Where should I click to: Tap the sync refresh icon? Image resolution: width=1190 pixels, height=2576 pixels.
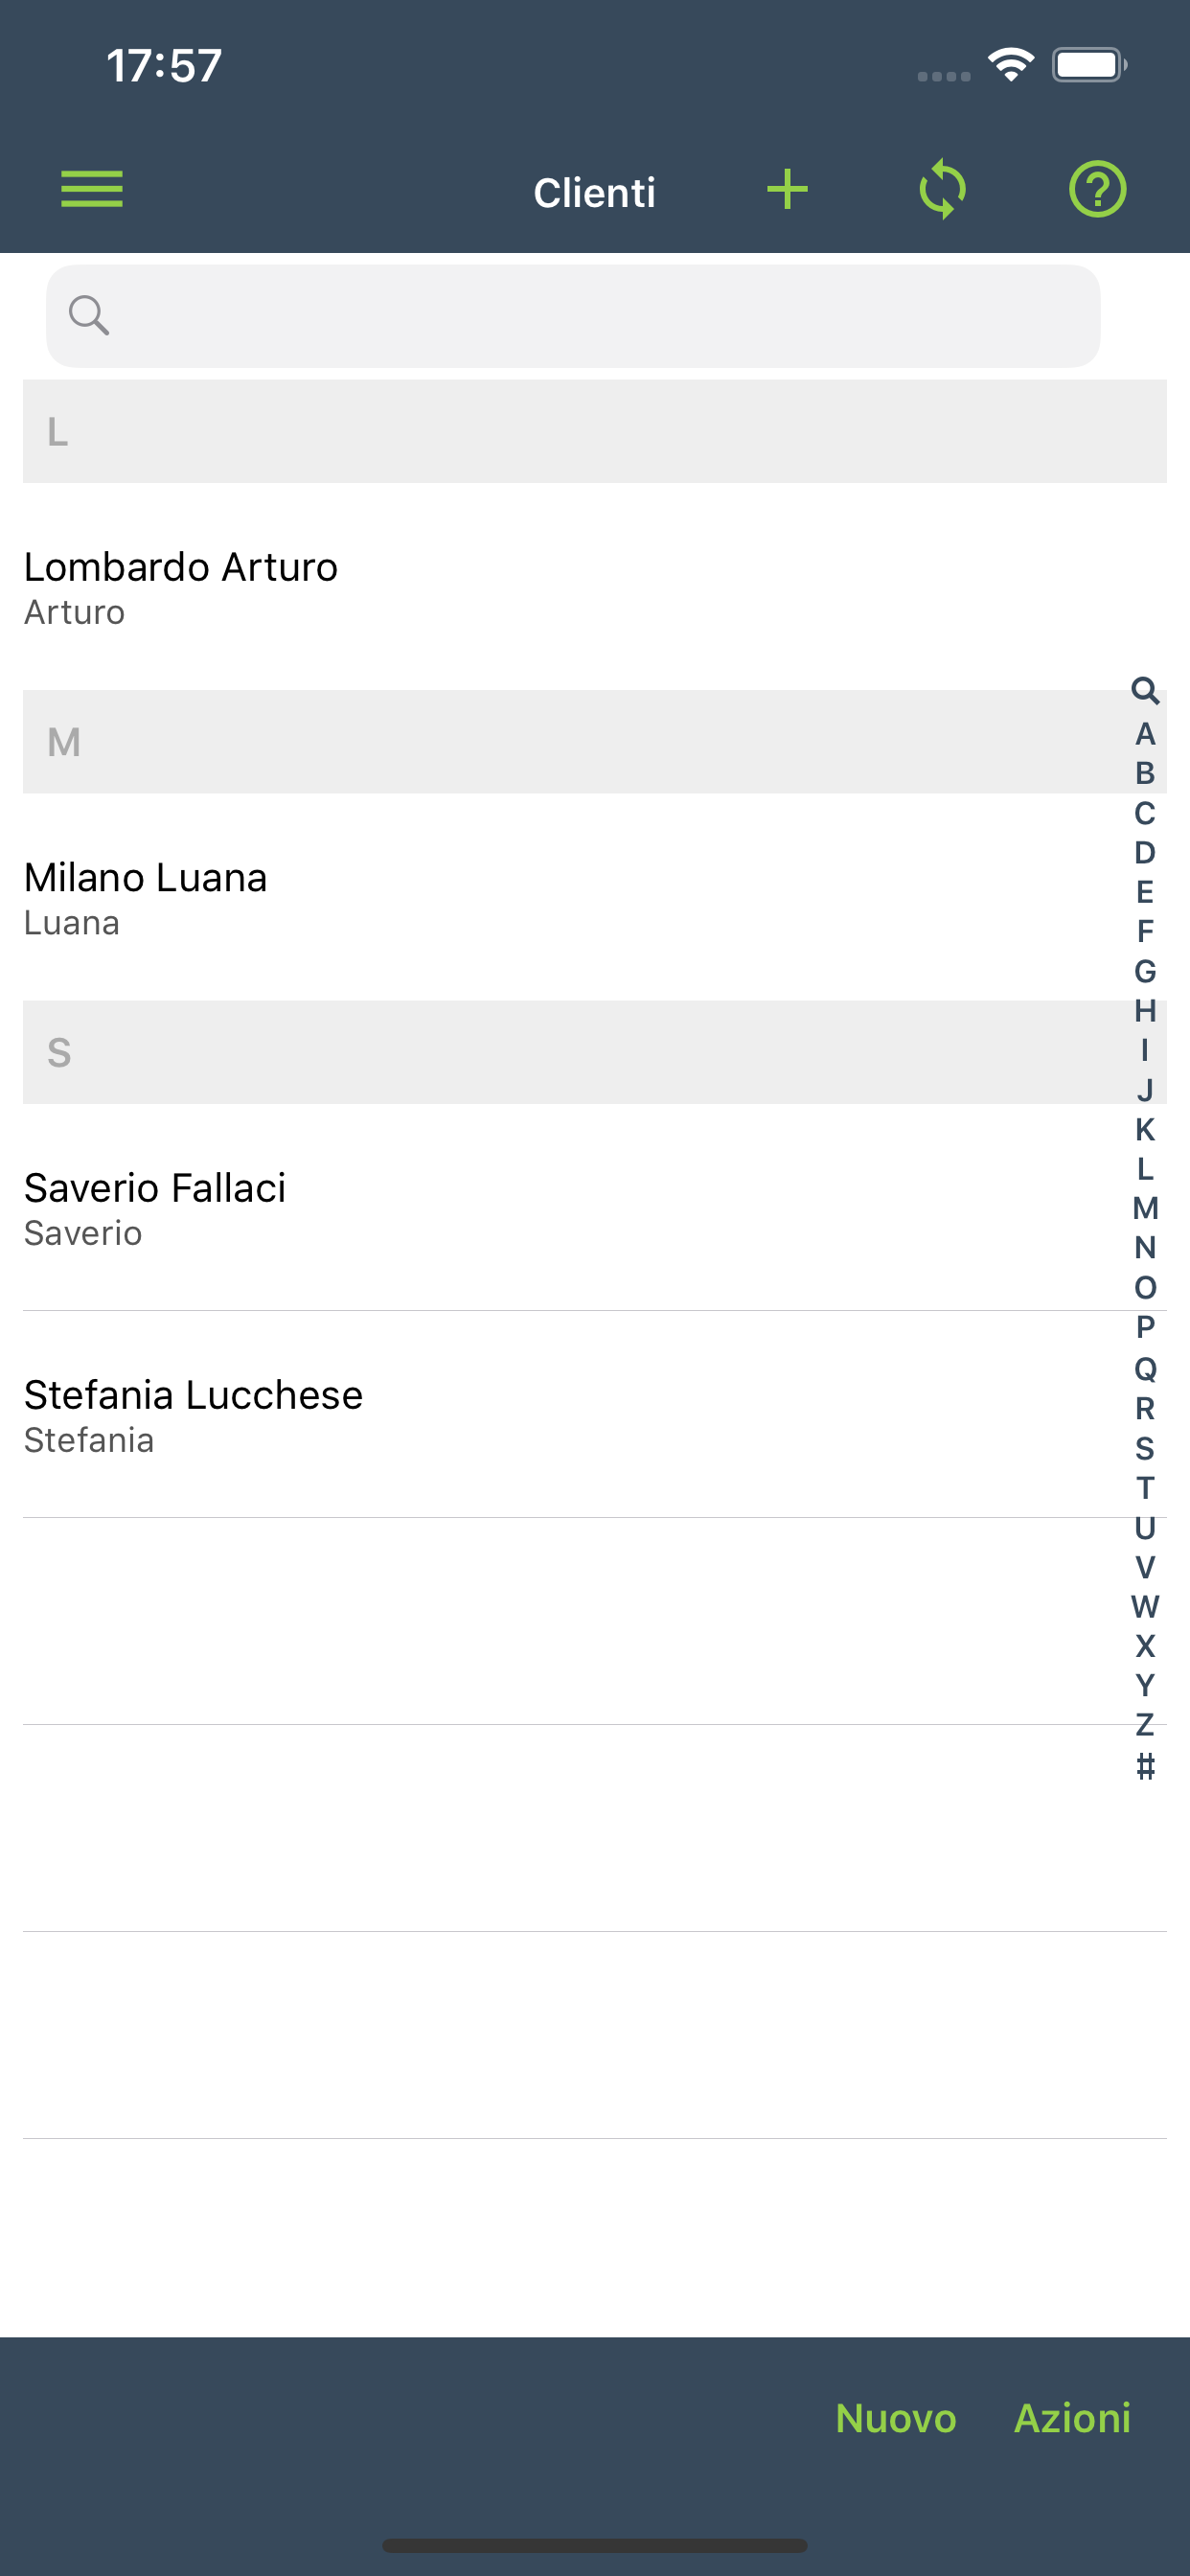(x=942, y=189)
